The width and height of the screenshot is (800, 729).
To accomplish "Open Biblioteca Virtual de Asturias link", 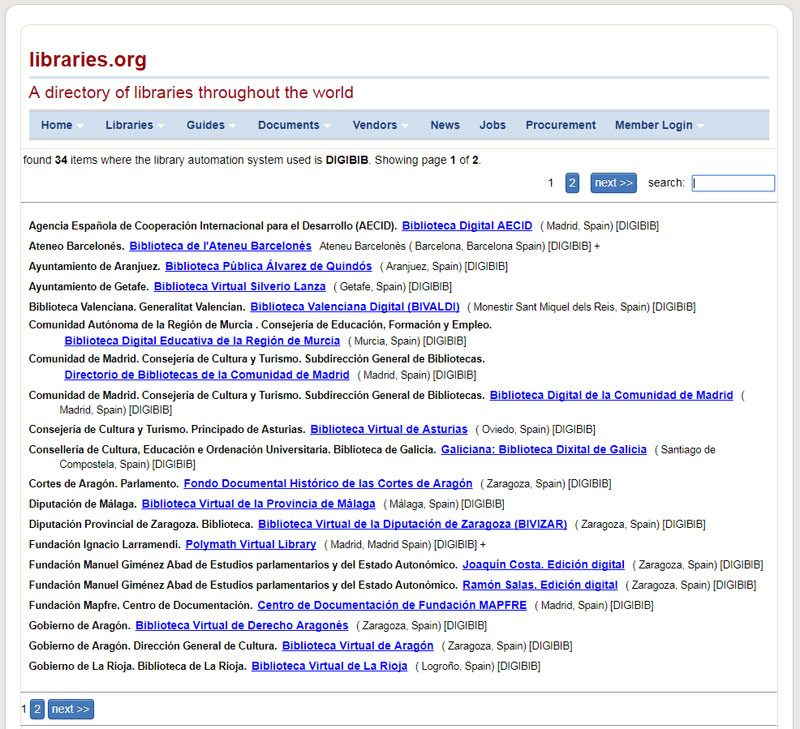I will point(389,430).
